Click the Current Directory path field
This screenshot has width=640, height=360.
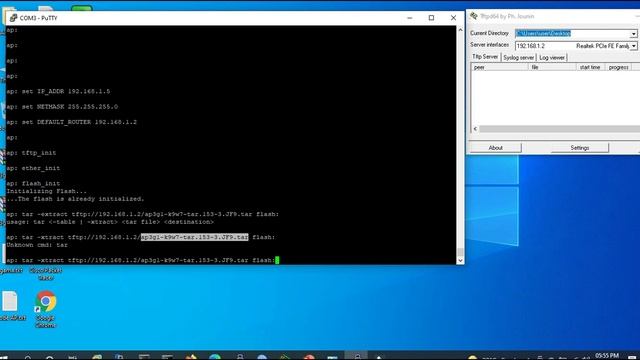point(573,33)
